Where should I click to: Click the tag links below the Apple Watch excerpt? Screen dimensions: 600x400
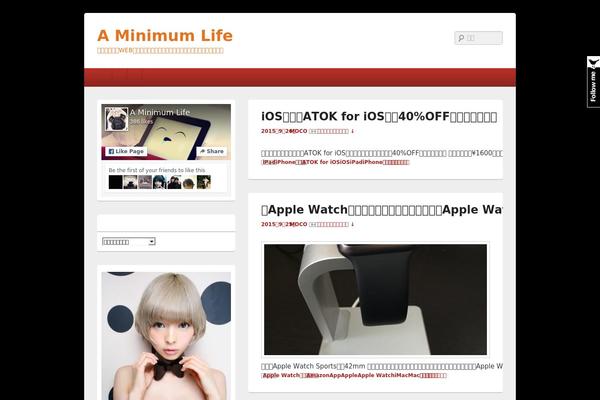pyautogui.click(x=354, y=375)
